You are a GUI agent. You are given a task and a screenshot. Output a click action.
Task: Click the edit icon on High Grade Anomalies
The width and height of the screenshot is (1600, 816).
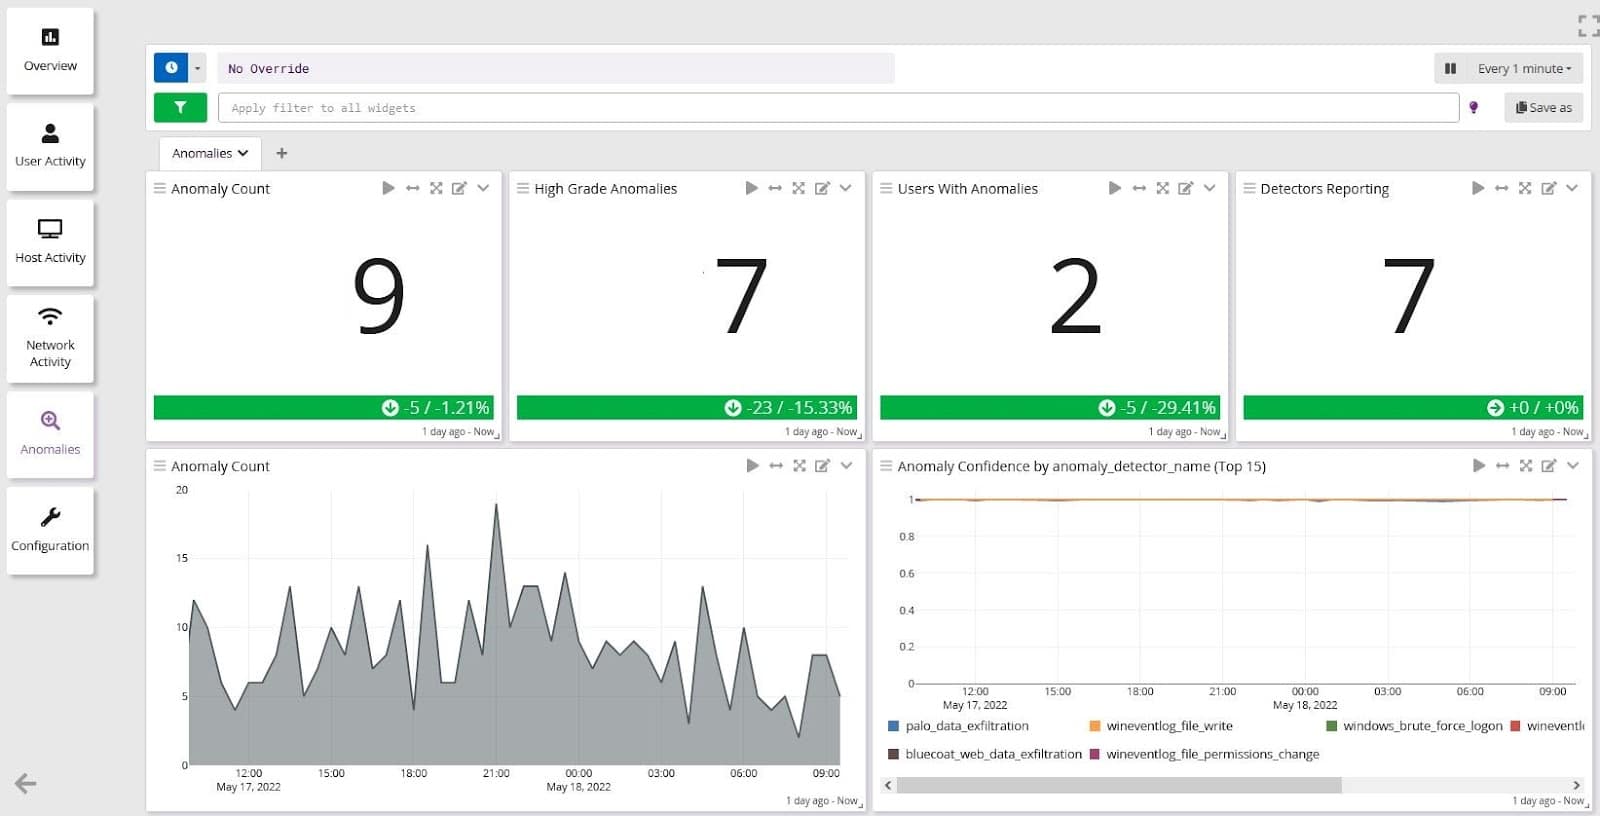[822, 188]
